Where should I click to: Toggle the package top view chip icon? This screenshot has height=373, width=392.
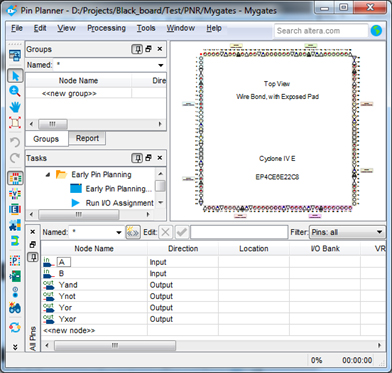pos(15,178)
